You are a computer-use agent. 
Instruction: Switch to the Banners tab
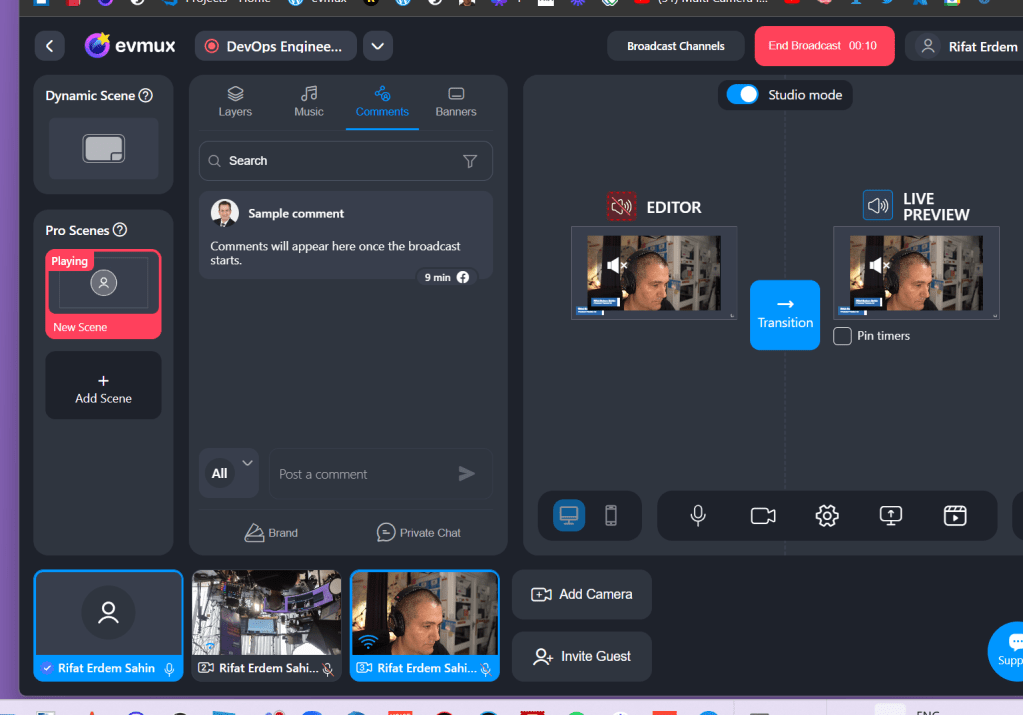tap(456, 102)
